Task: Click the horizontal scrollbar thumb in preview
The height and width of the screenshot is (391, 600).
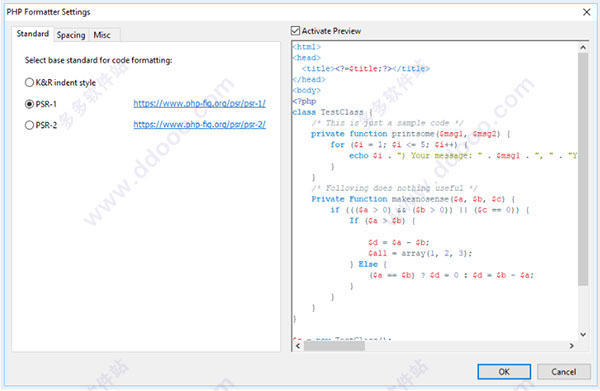Action: pos(334,346)
